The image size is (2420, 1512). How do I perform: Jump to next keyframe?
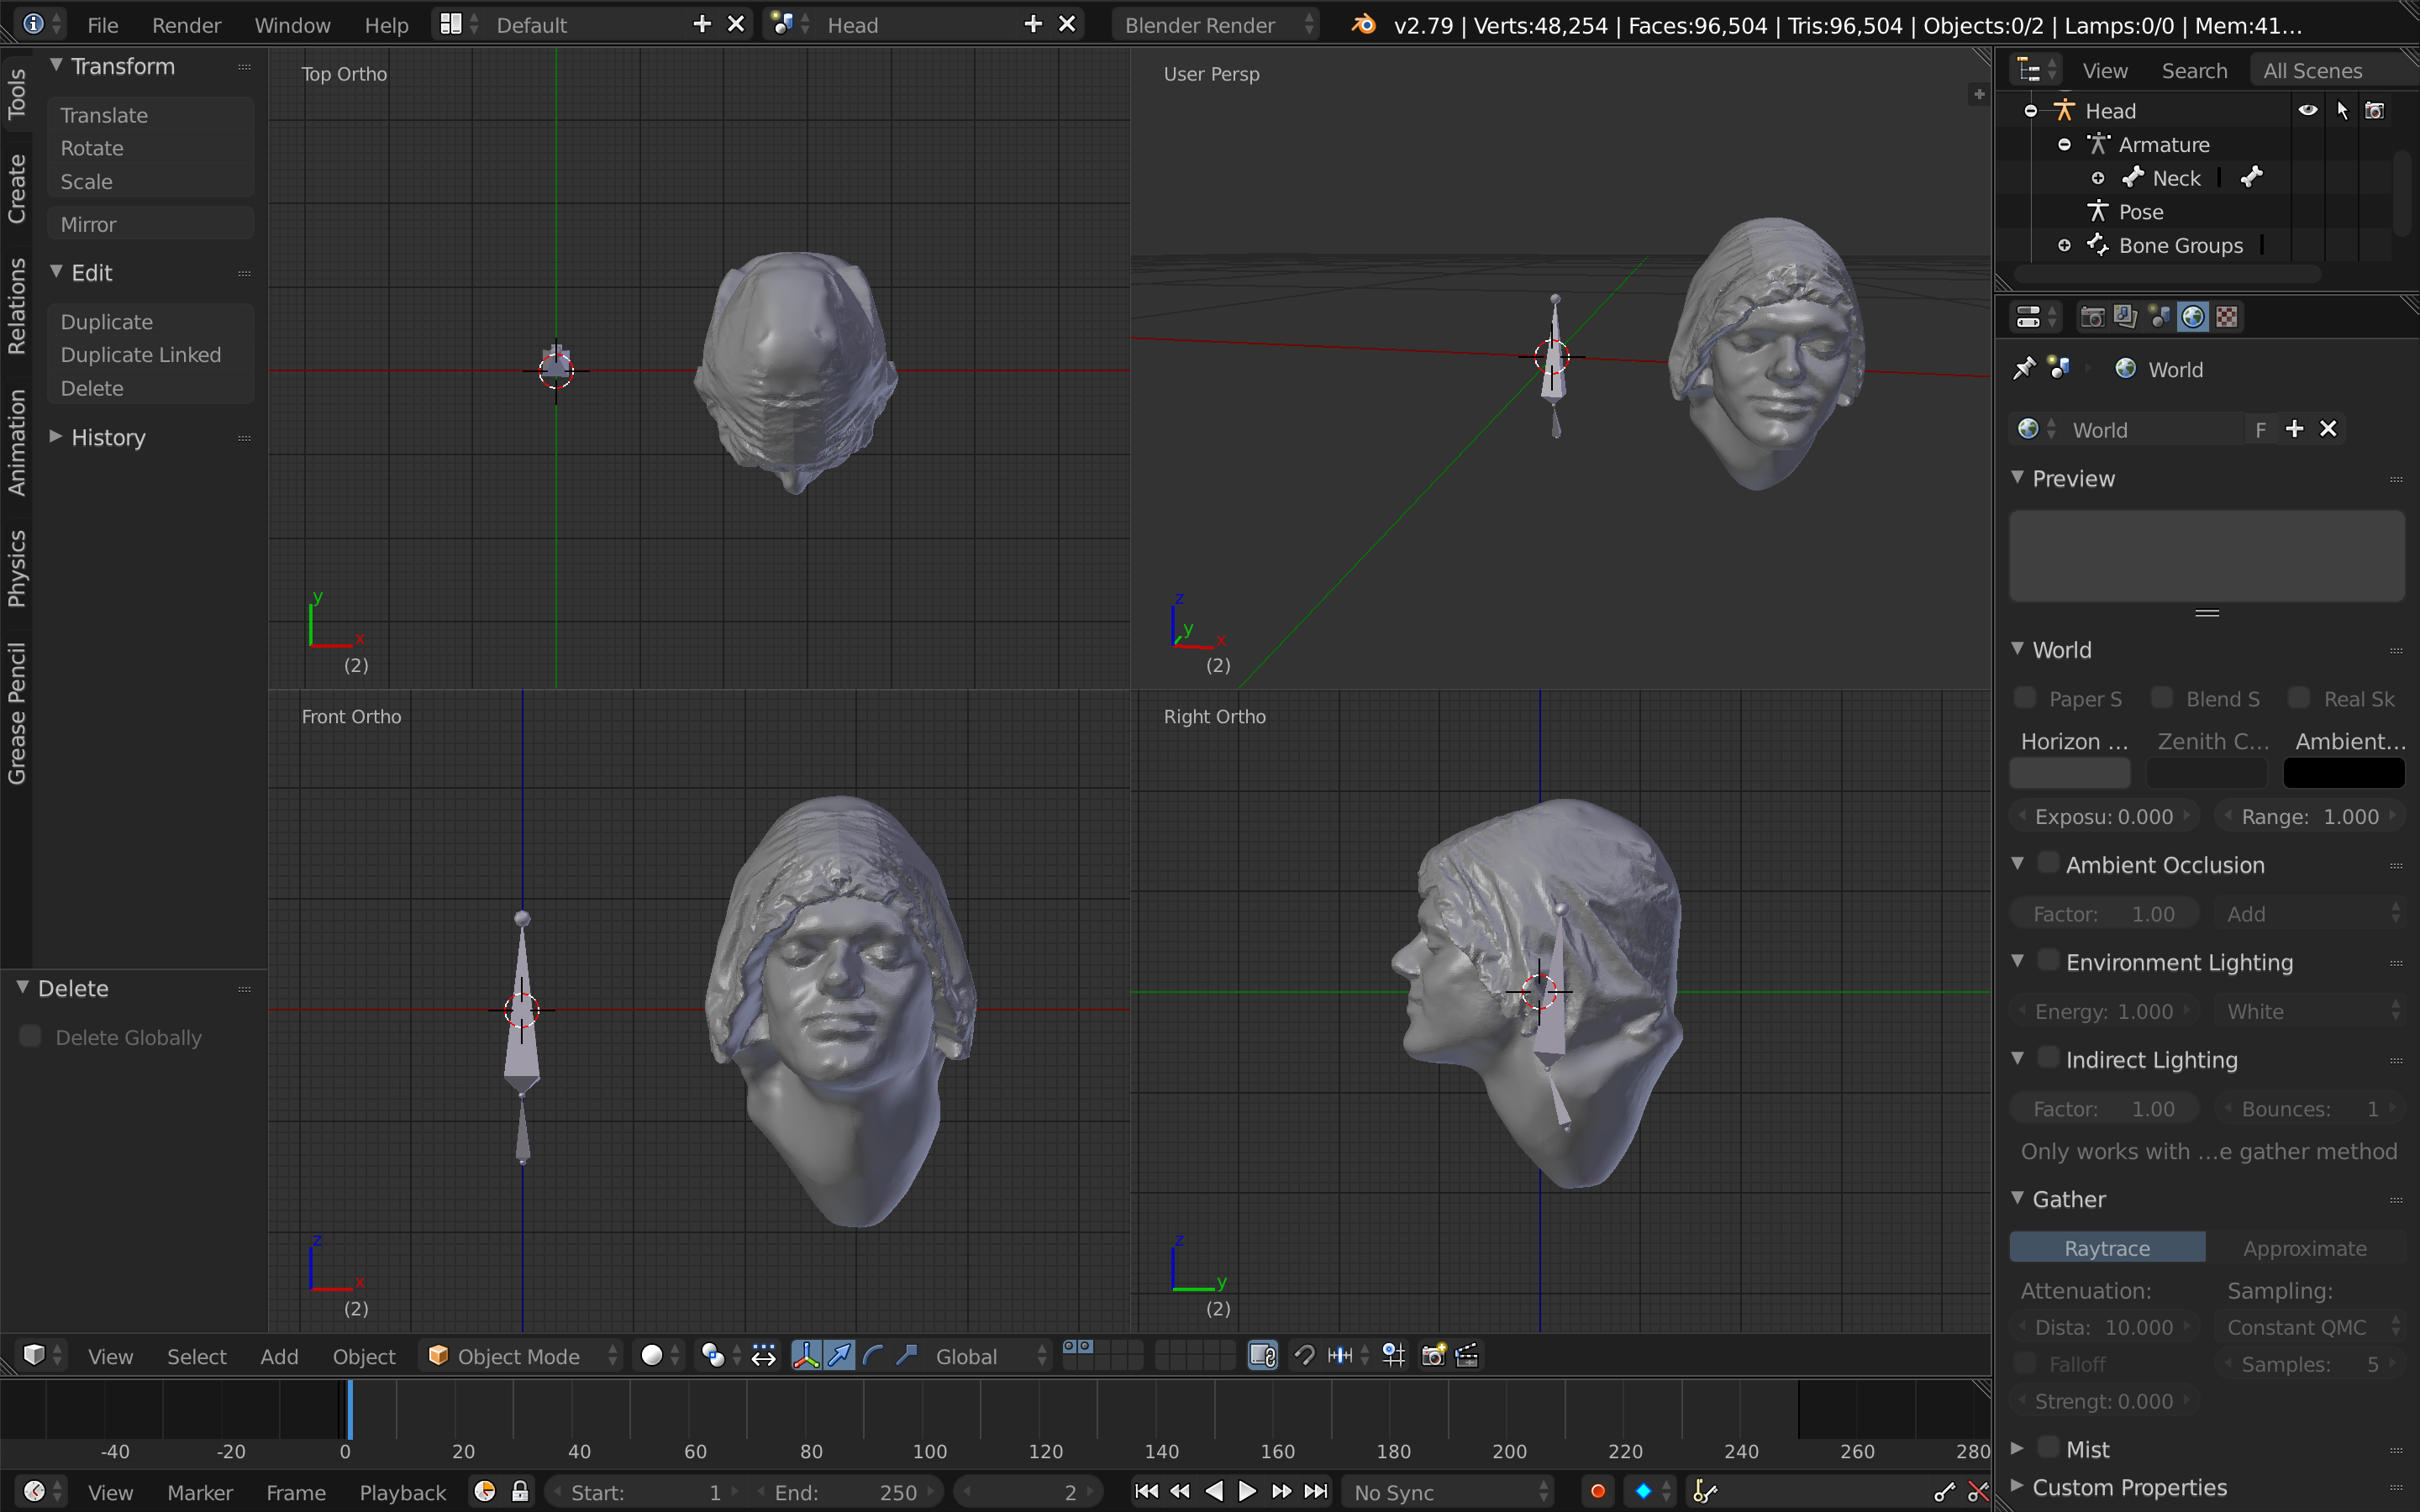point(1281,1491)
